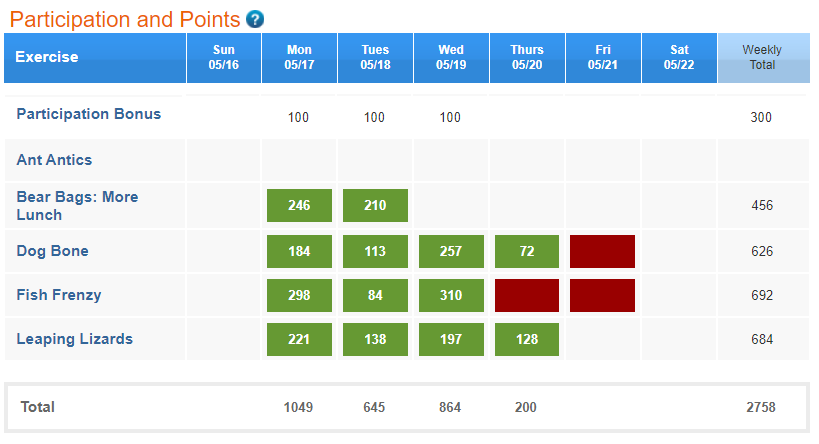Click the 2758 weekly grand total
The image size is (819, 444).
click(x=762, y=407)
